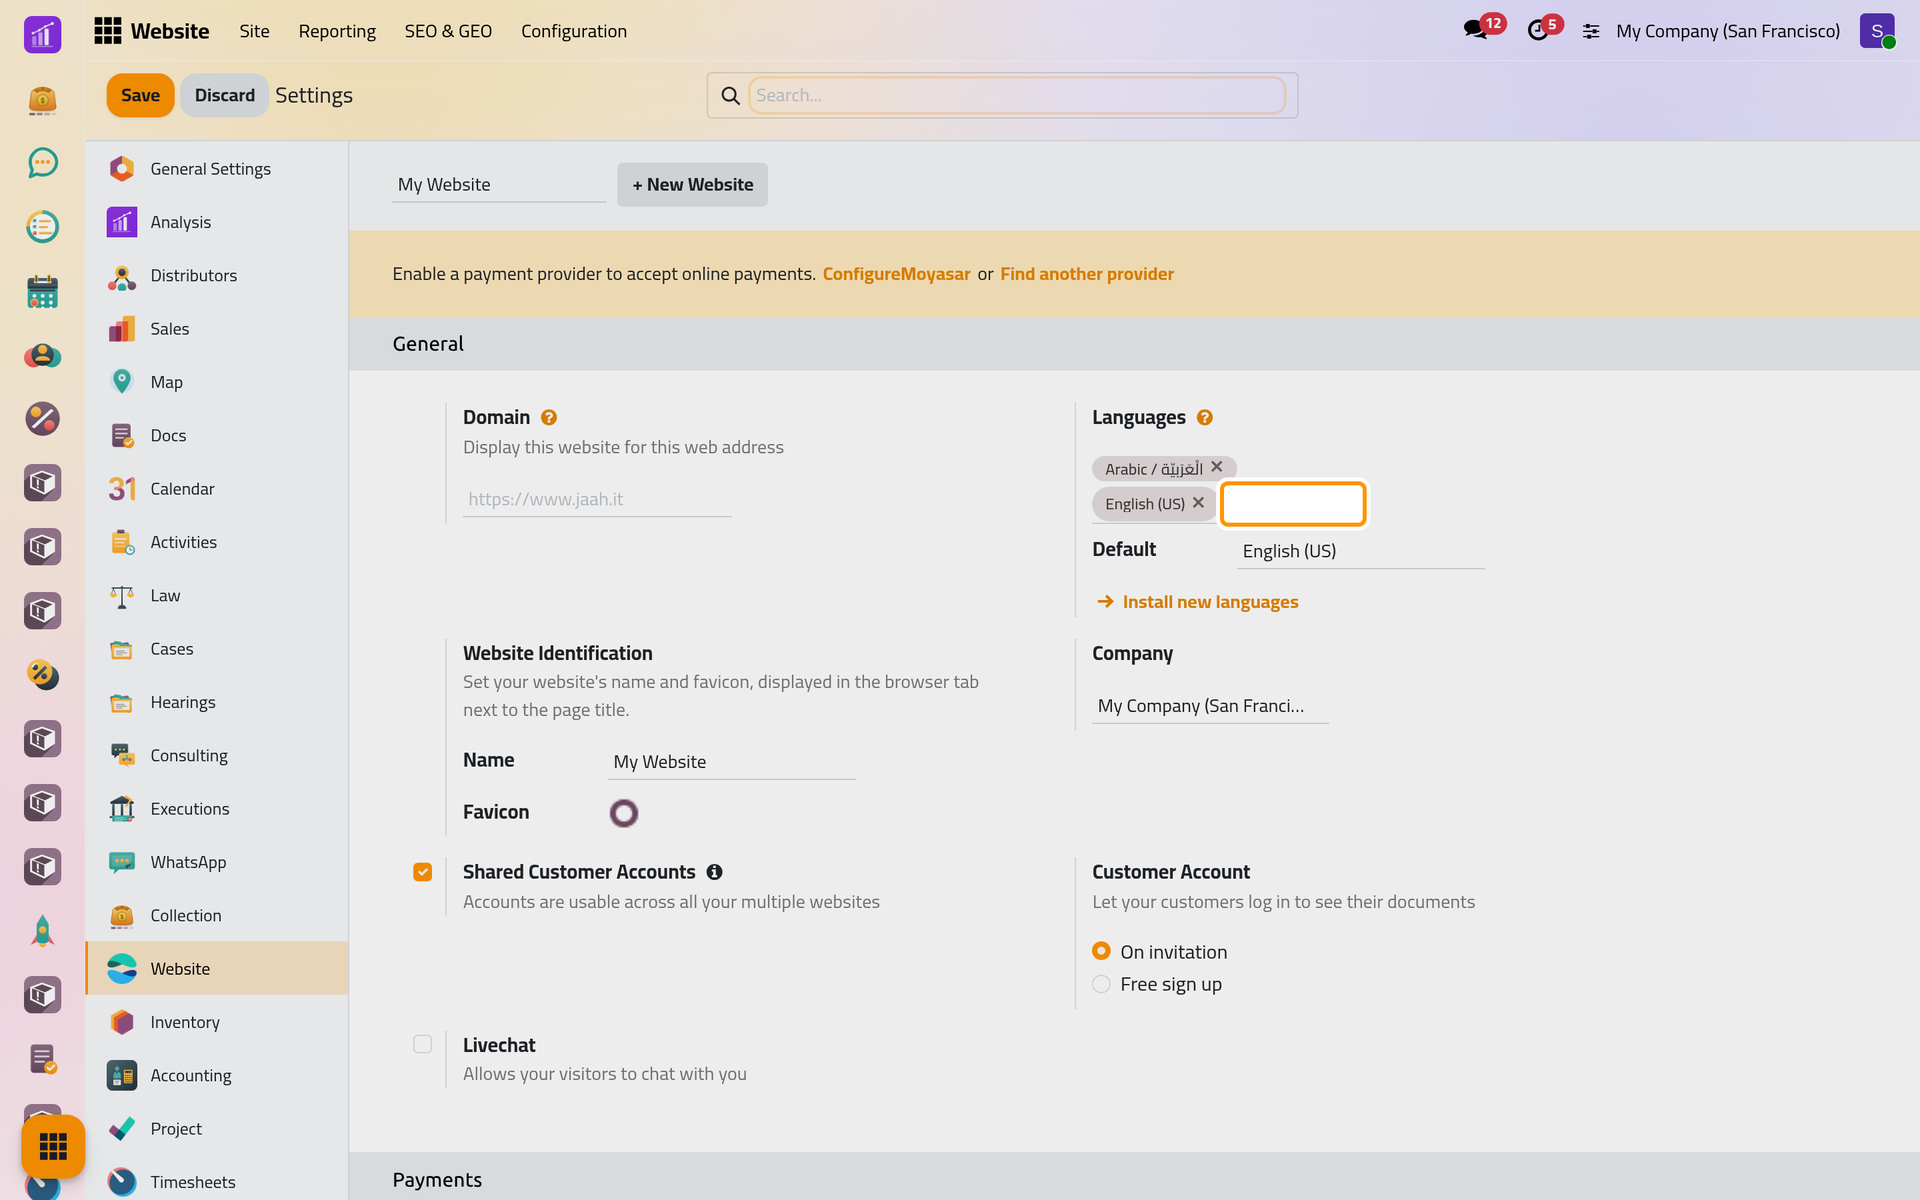
Task: Uncheck Shared Customer Accounts checkbox
Action: (423, 872)
